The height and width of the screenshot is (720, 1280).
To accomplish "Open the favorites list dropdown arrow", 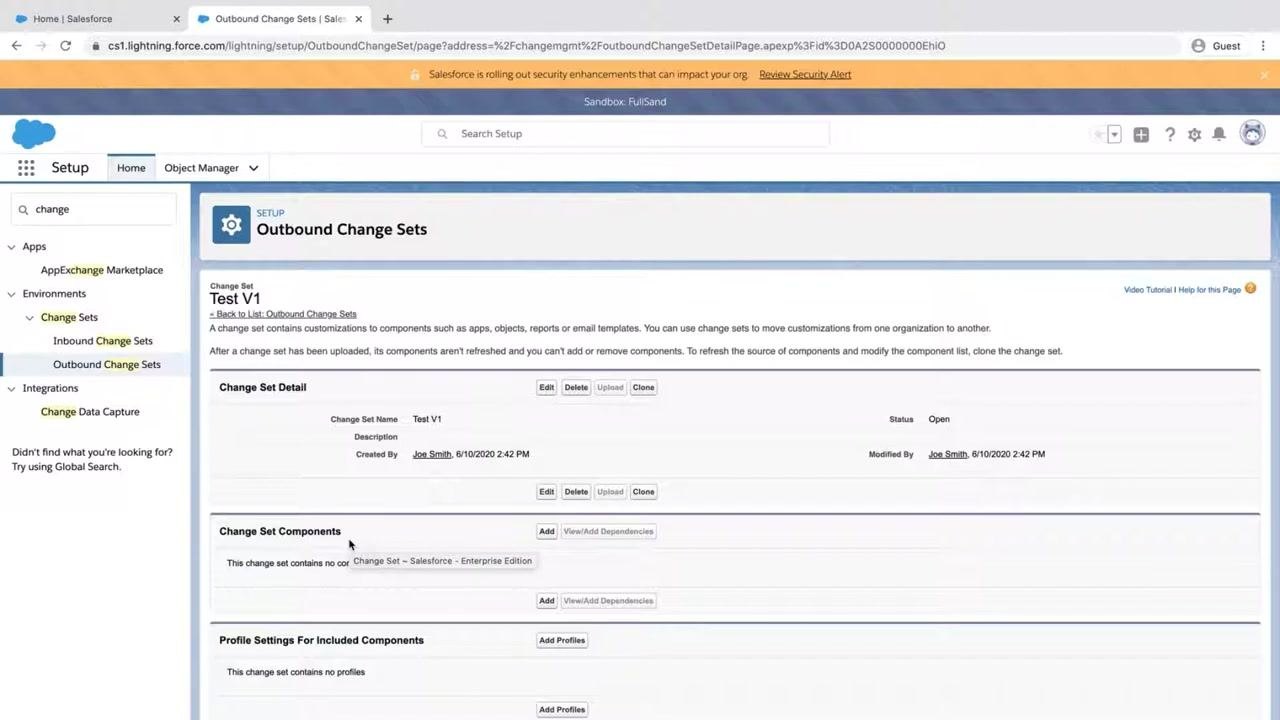I will [x=1114, y=134].
